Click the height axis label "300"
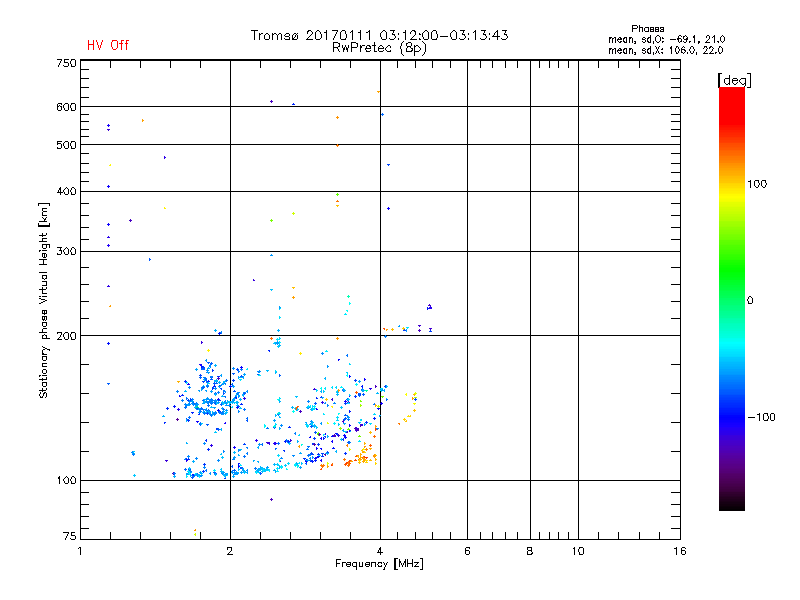This screenshot has width=800, height=600. pos(66,252)
